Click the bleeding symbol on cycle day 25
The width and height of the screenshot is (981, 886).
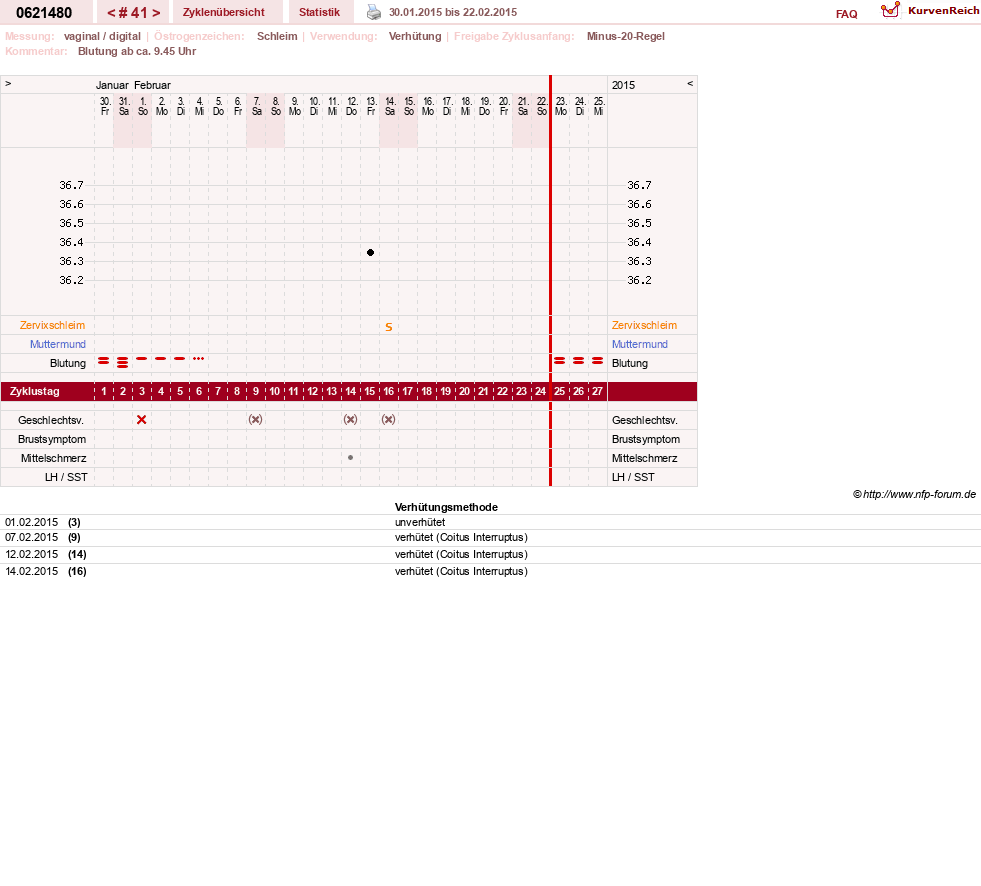click(560, 361)
